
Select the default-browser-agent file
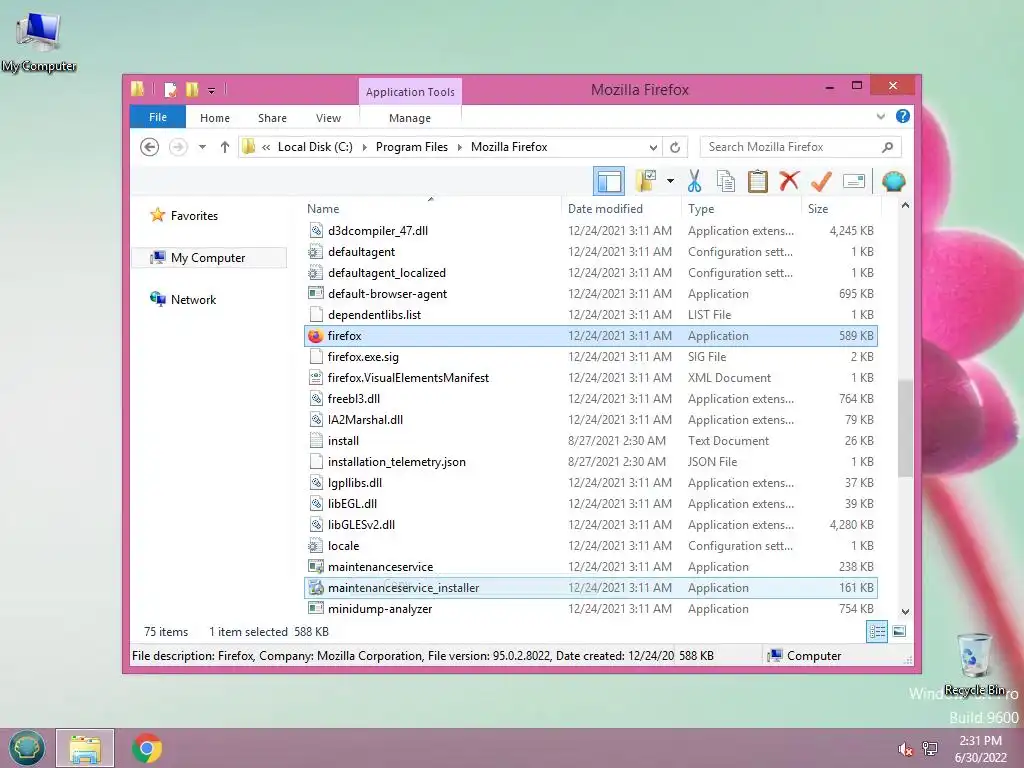click(590, 294)
